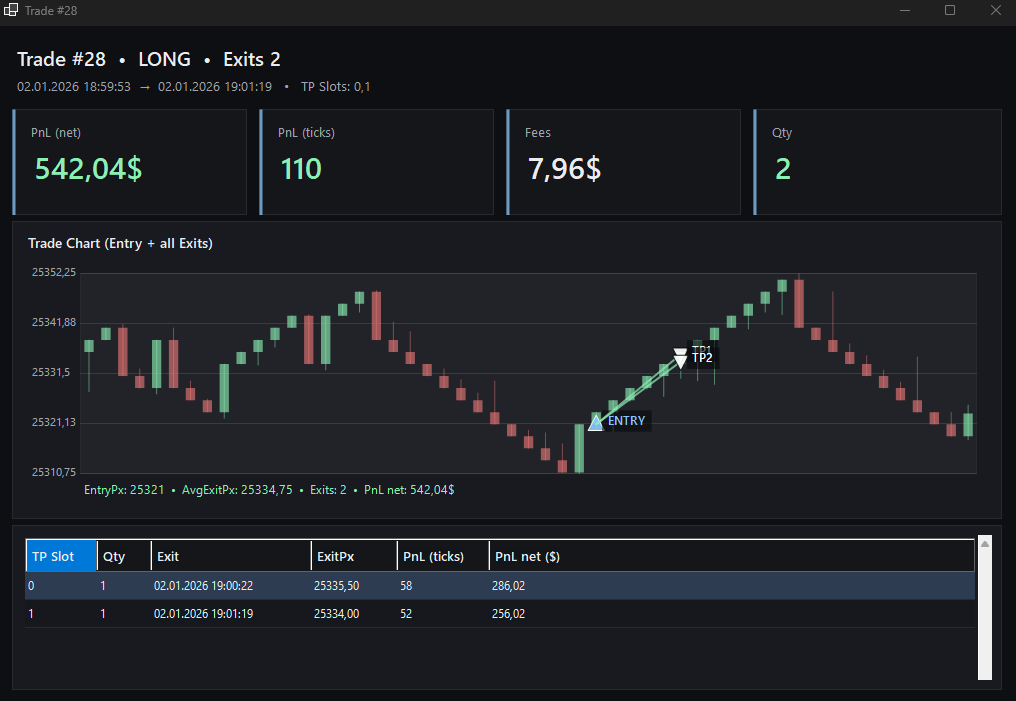Click the Fees 7,96$ card

pos(624,162)
